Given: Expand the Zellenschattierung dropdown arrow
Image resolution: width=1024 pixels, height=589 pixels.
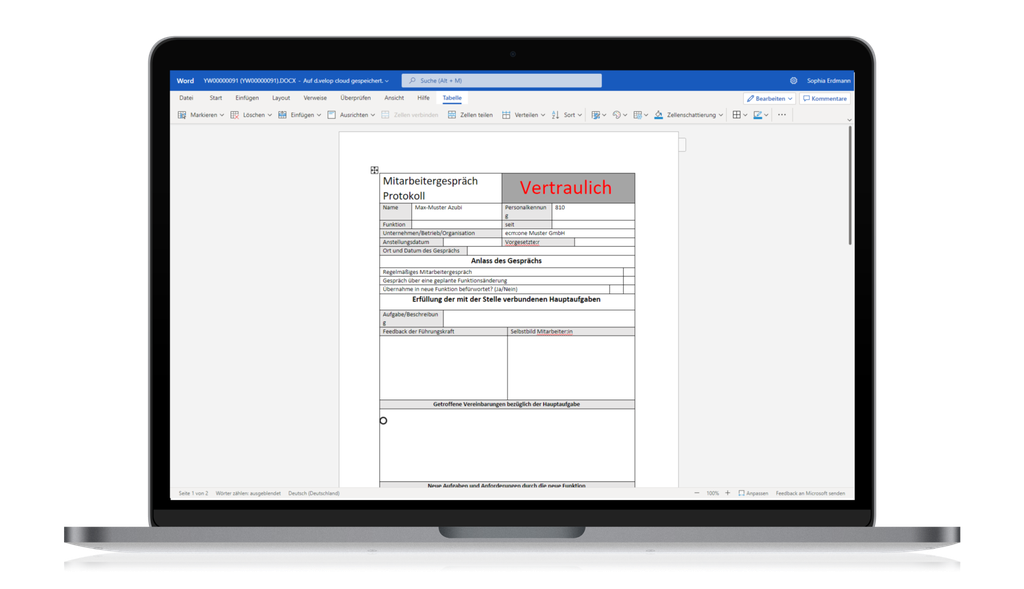Looking at the screenshot, I should (x=721, y=115).
